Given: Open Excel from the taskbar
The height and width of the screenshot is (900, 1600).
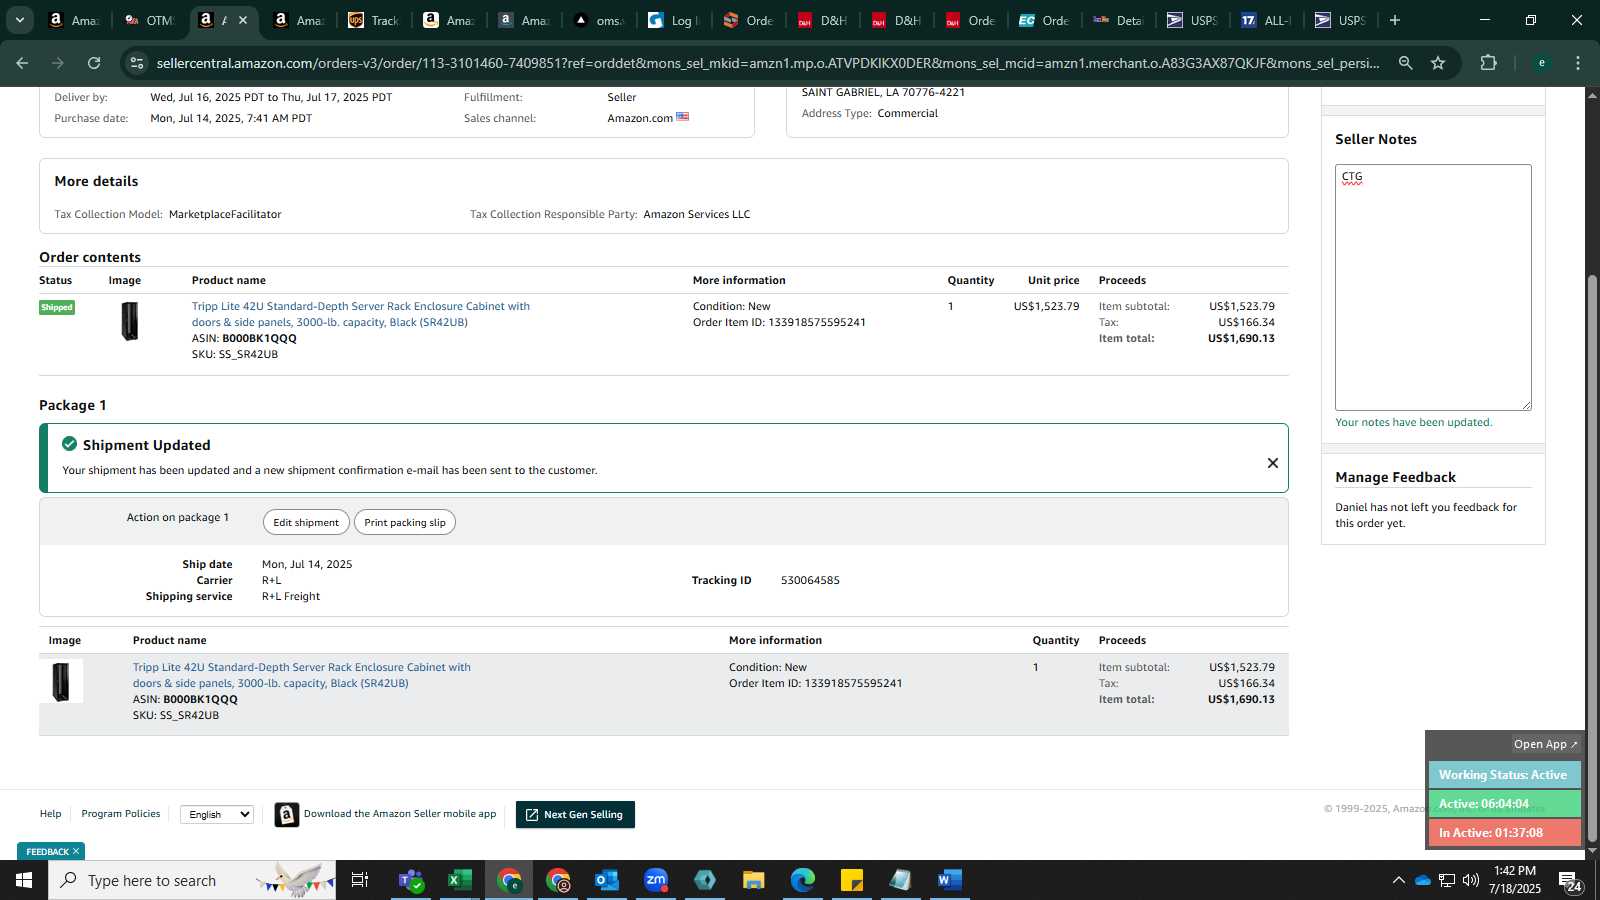Looking at the screenshot, I should (460, 880).
